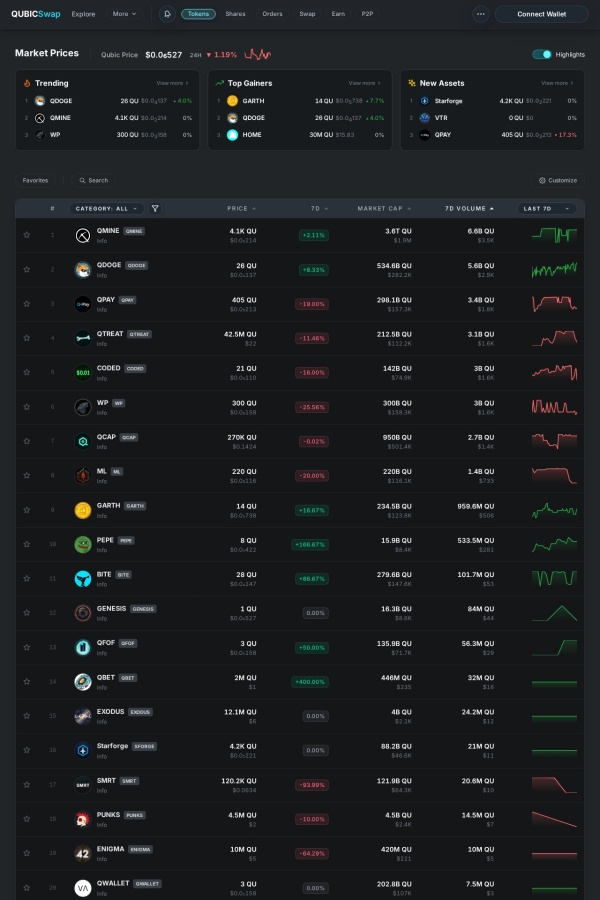Switch to the Orders tab

coord(272,14)
